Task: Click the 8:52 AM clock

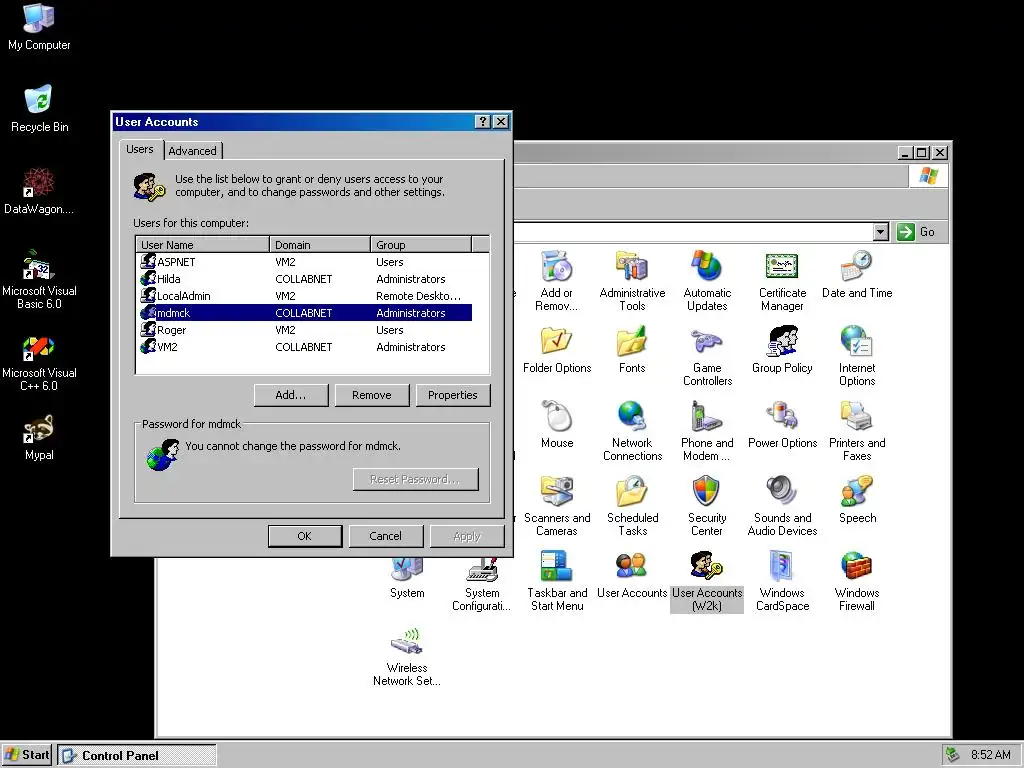Action: pyautogui.click(x=990, y=755)
